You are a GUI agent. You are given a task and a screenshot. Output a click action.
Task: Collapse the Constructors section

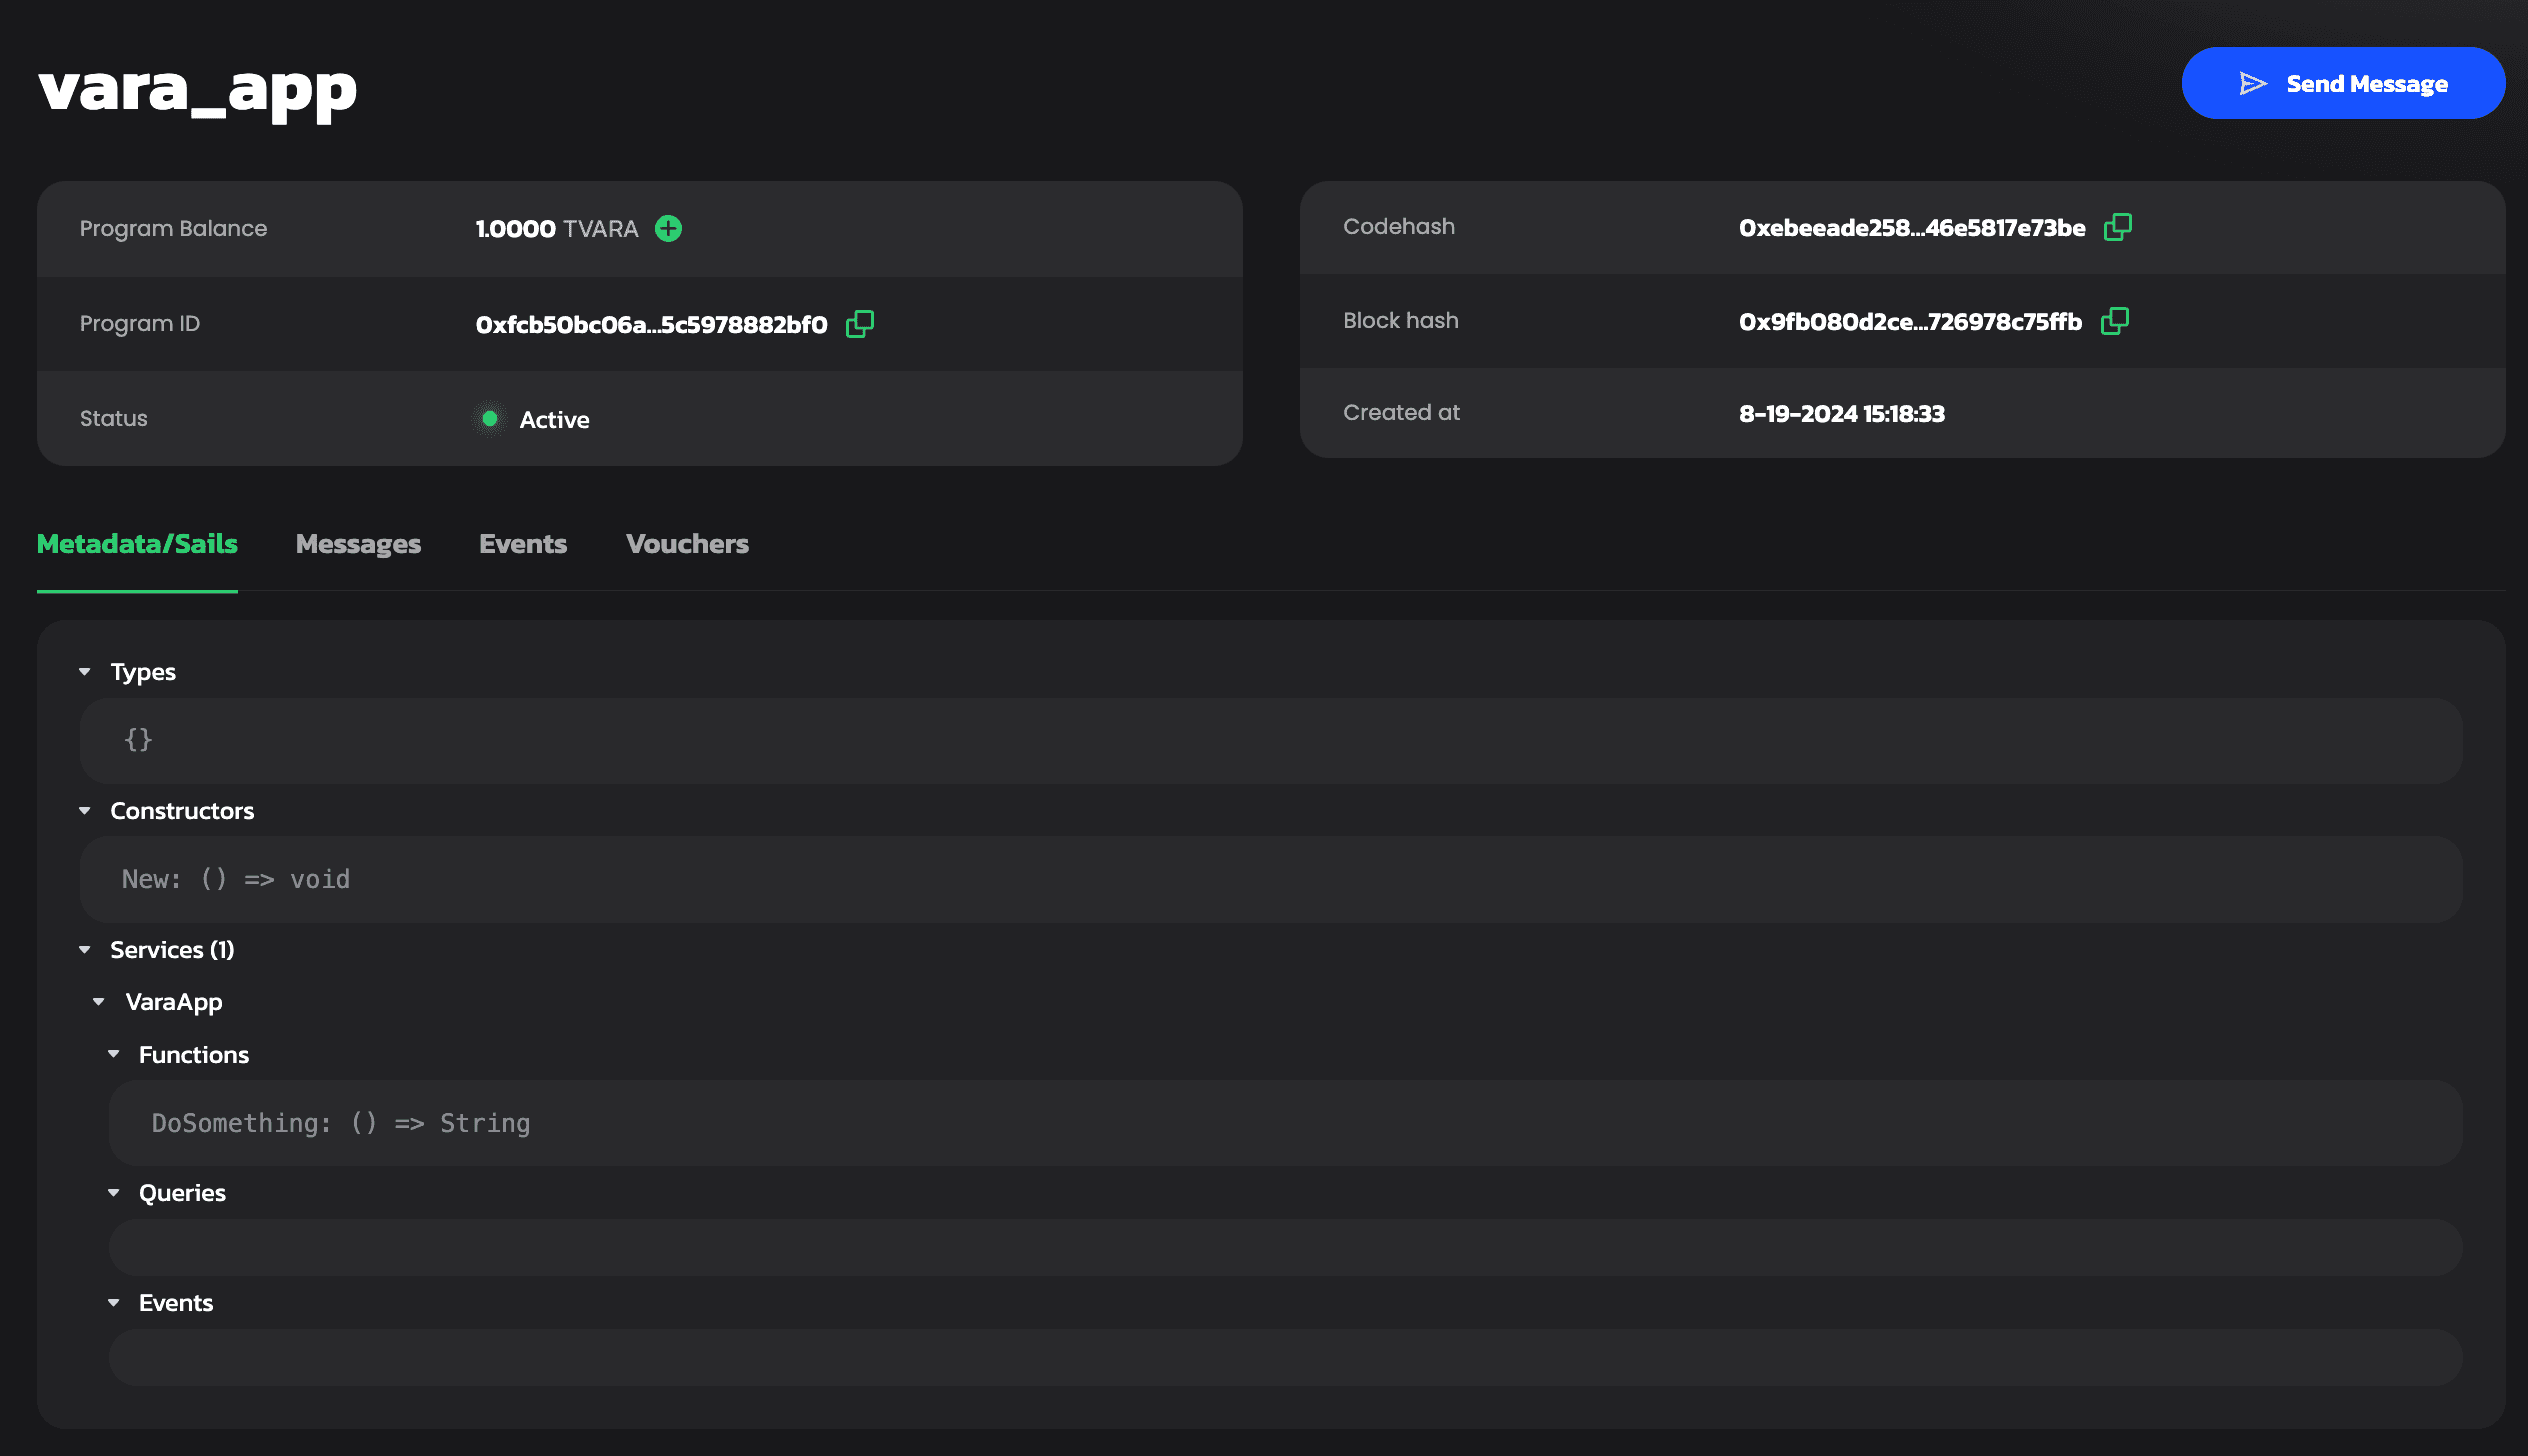[x=85, y=811]
